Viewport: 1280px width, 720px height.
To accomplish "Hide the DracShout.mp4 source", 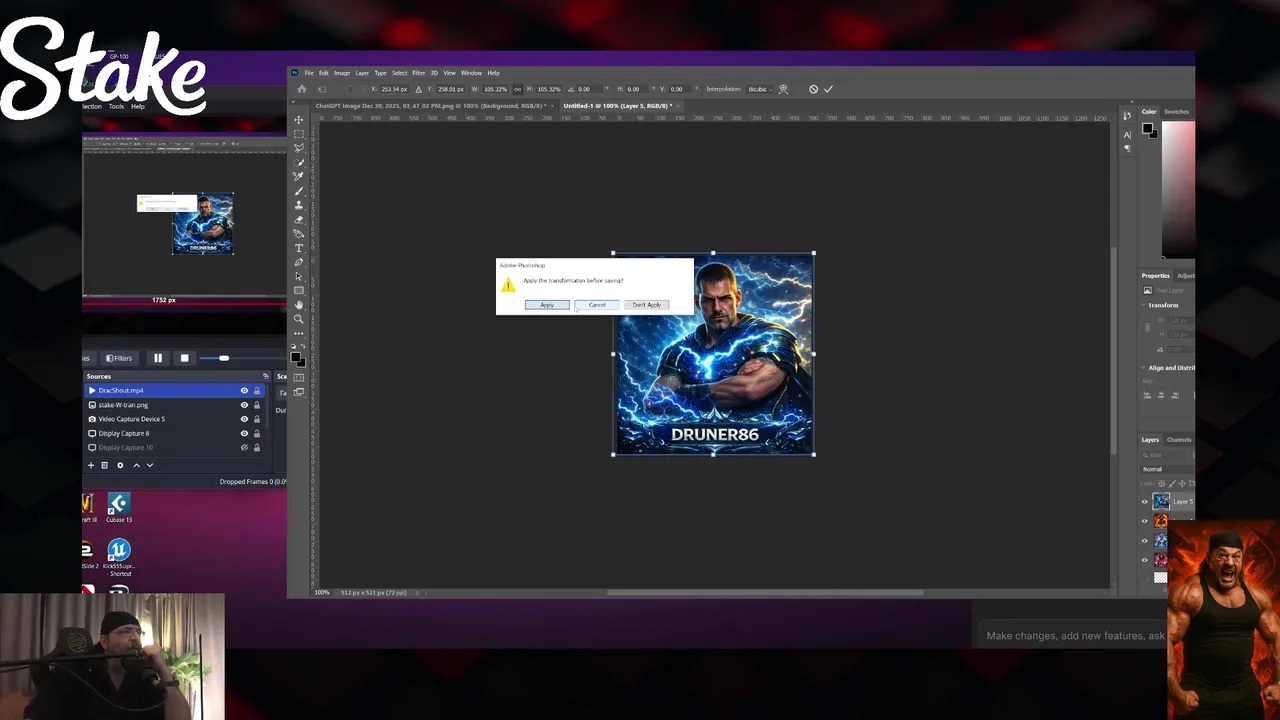I will [244, 390].
